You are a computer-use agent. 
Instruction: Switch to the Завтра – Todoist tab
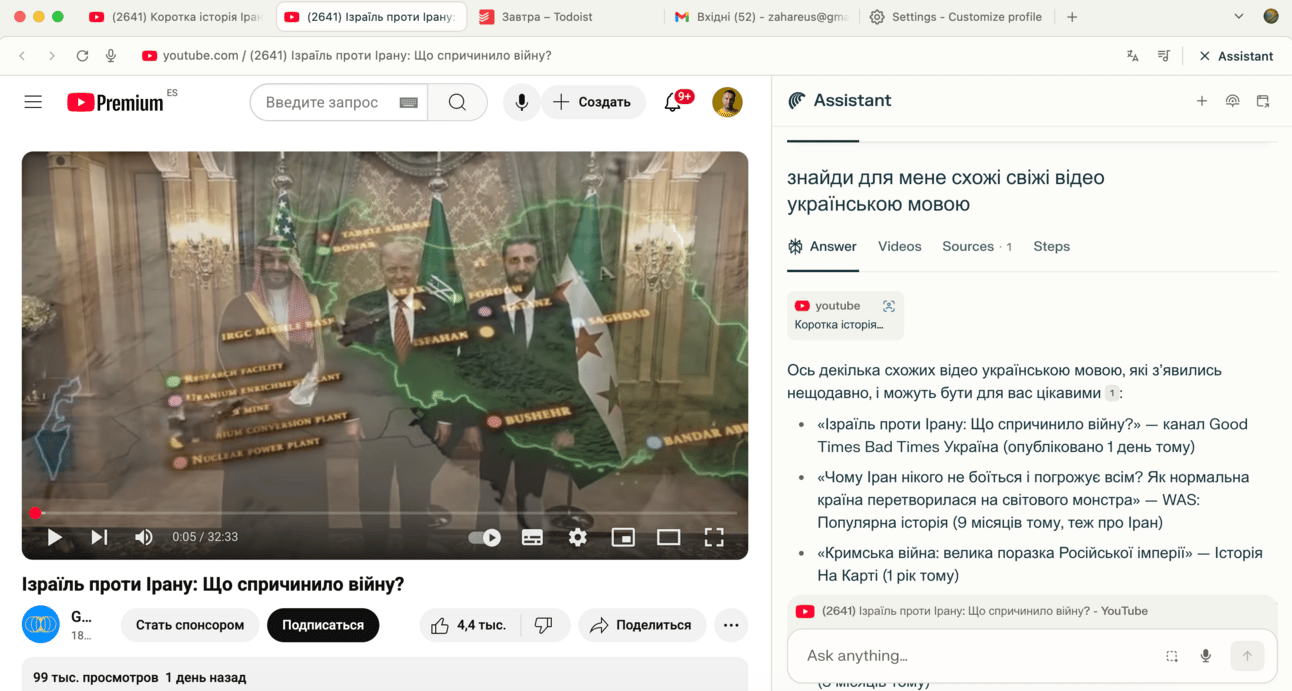pos(547,17)
